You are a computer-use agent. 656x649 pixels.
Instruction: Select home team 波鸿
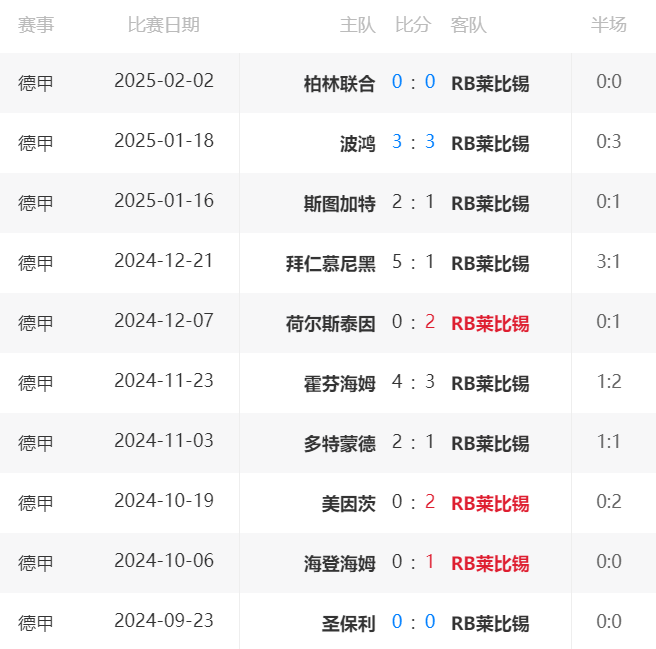pyautogui.click(x=358, y=144)
